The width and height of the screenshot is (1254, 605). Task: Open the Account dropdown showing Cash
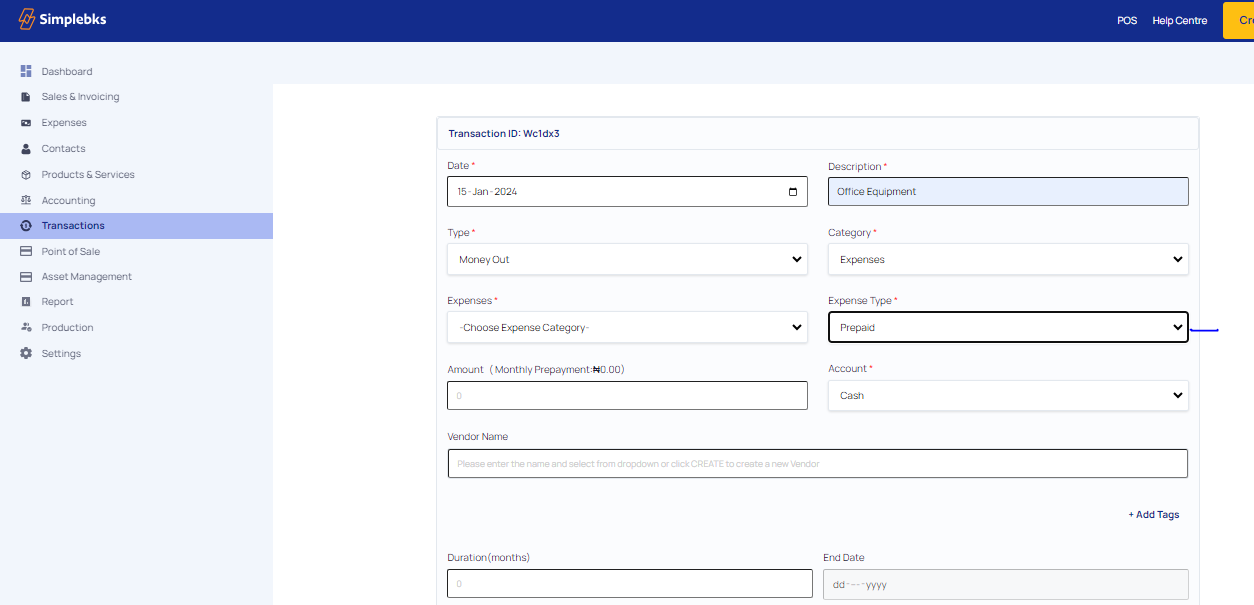pos(1008,396)
